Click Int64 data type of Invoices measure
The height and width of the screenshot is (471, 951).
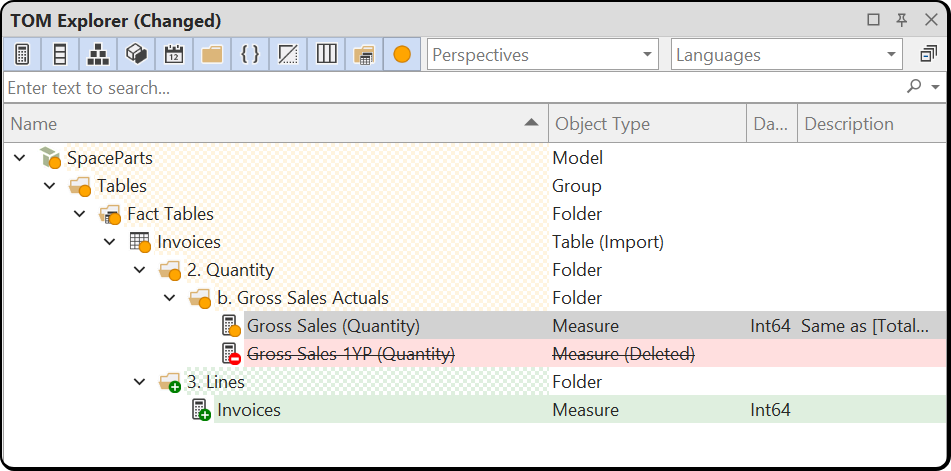tap(770, 410)
